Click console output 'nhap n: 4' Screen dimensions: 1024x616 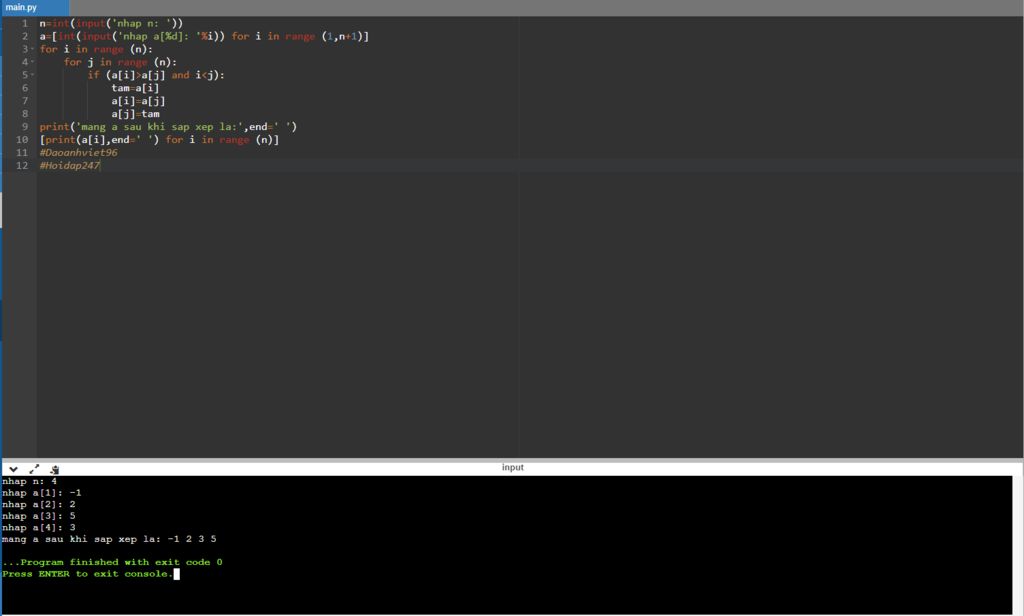pos(29,481)
